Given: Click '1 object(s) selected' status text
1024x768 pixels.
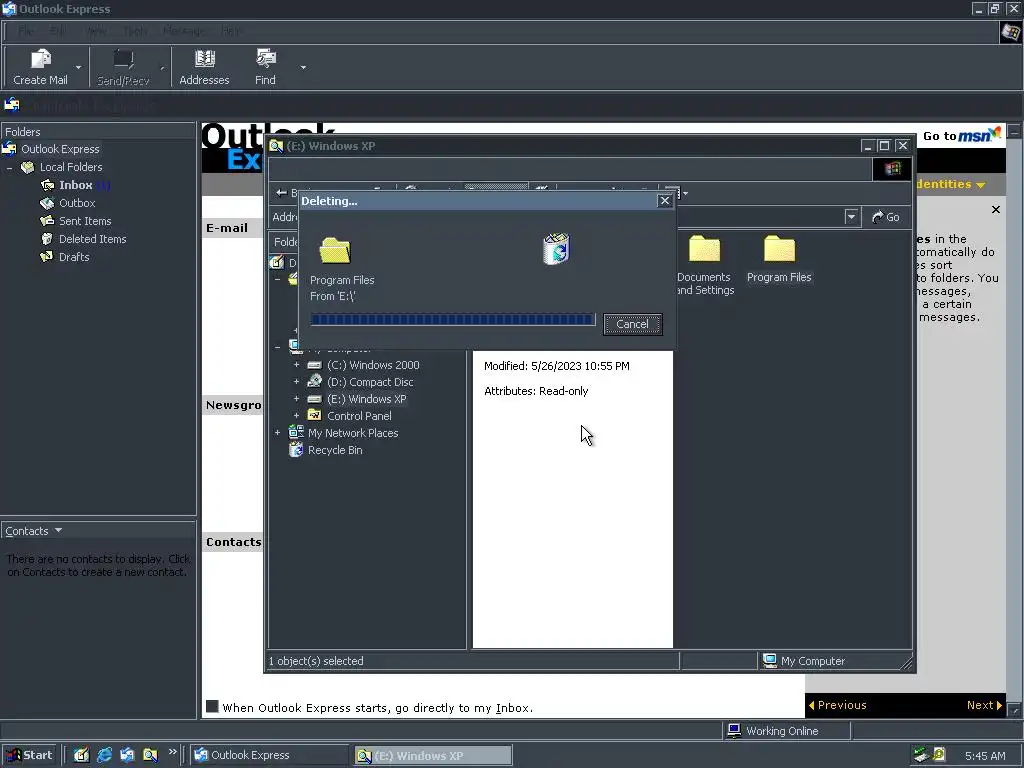Looking at the screenshot, I should (x=316, y=661).
